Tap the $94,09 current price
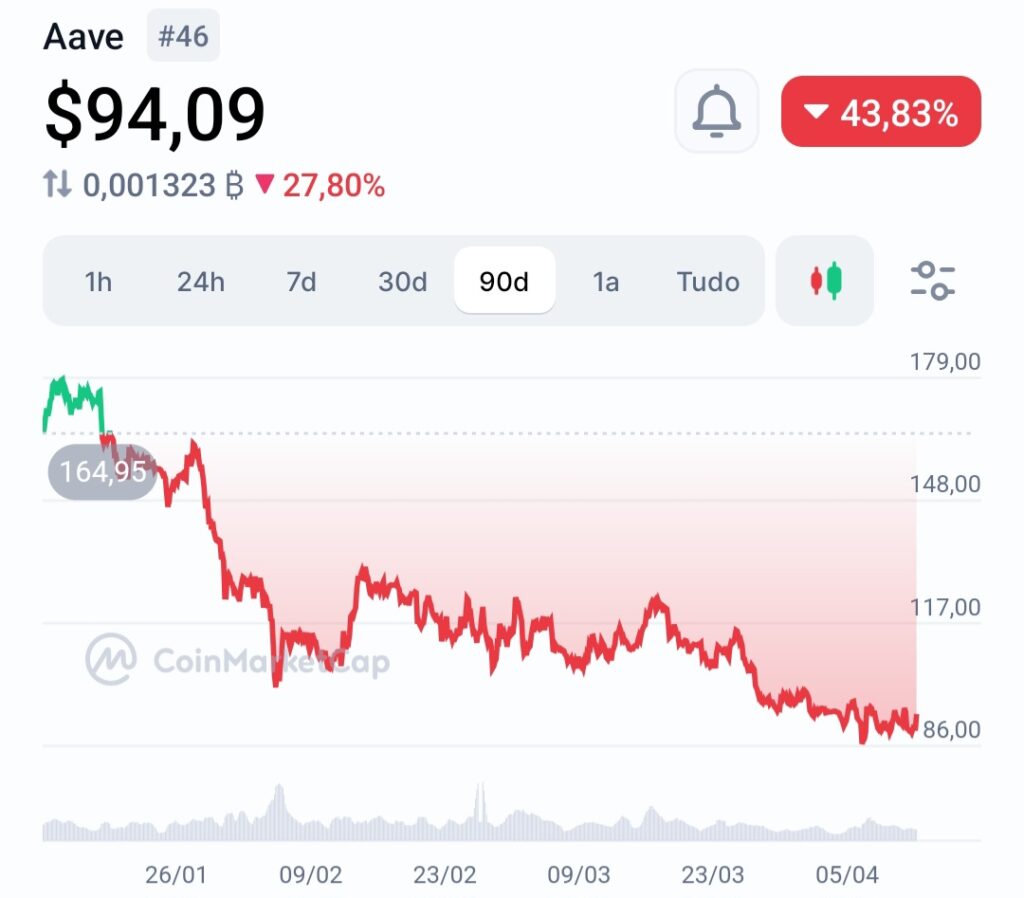The image size is (1024, 898). coord(155,113)
